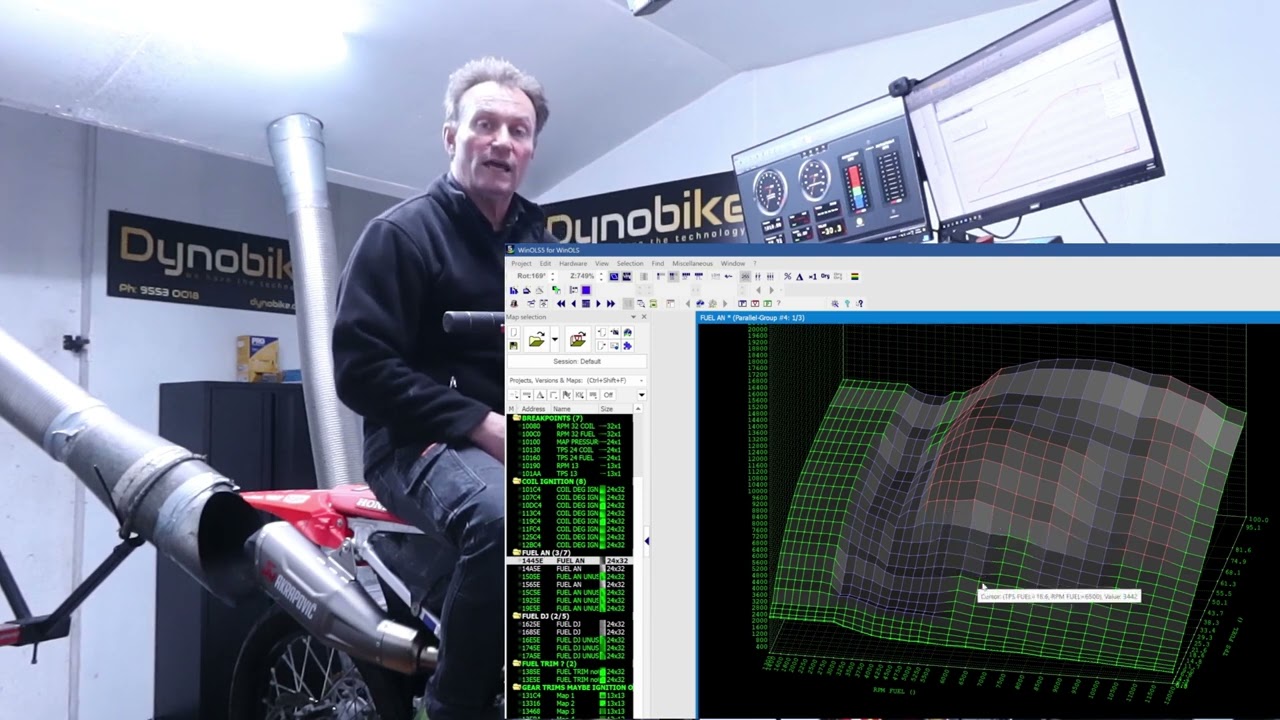Click the delta difference icon
1280x720 pixels.
(x=800, y=276)
